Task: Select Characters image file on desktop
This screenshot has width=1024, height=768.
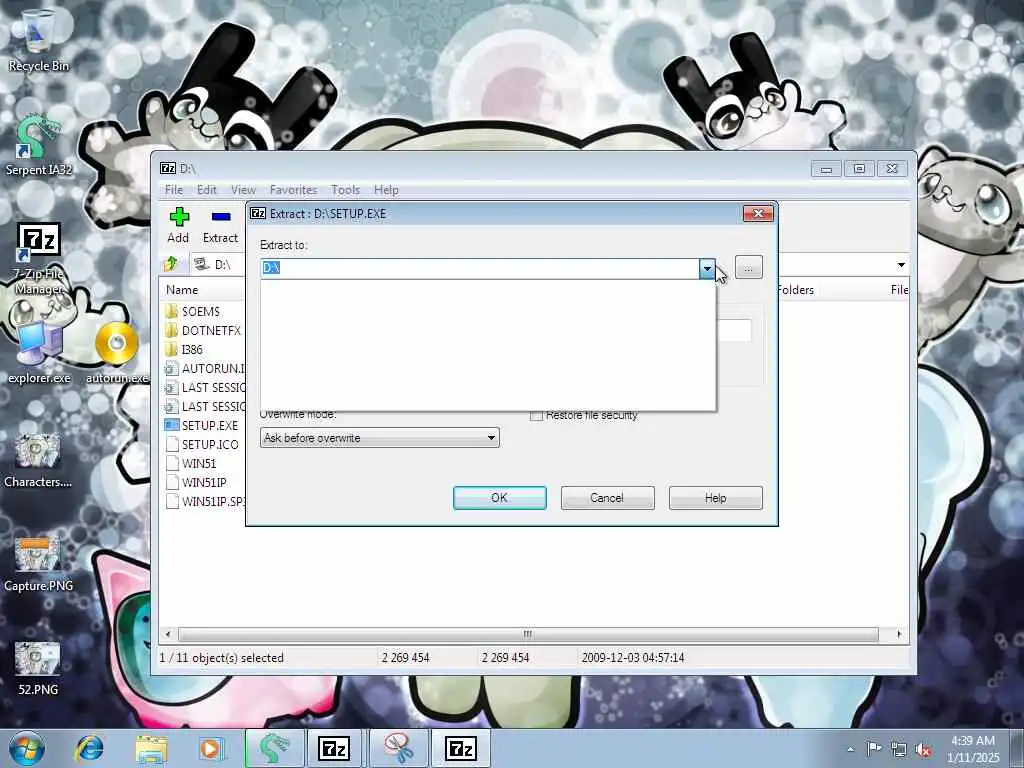Action: (x=38, y=460)
